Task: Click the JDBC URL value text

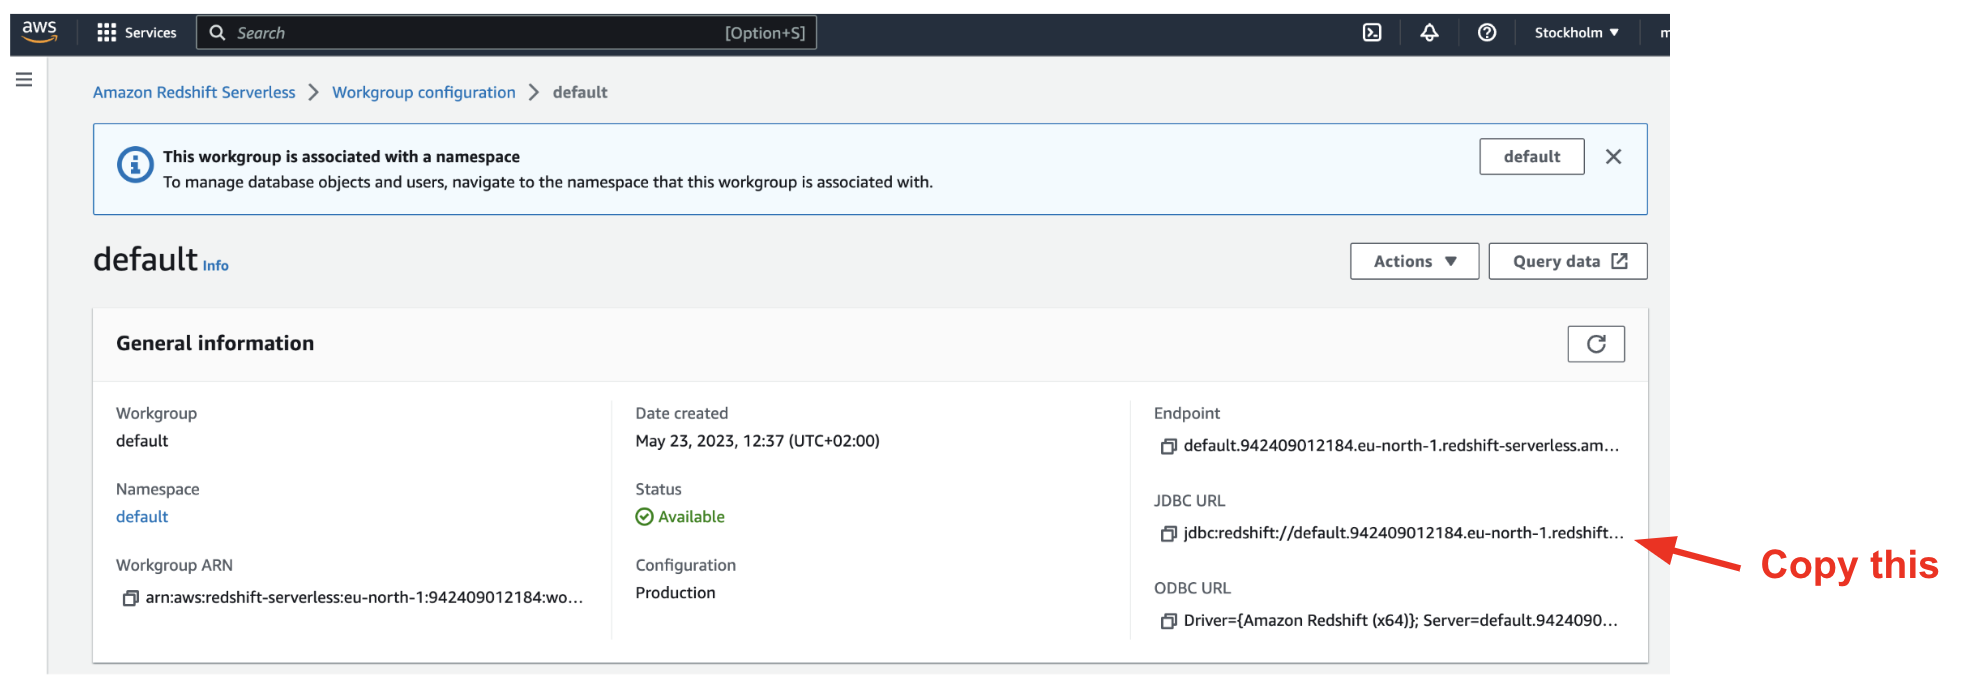Action: click(x=1403, y=533)
